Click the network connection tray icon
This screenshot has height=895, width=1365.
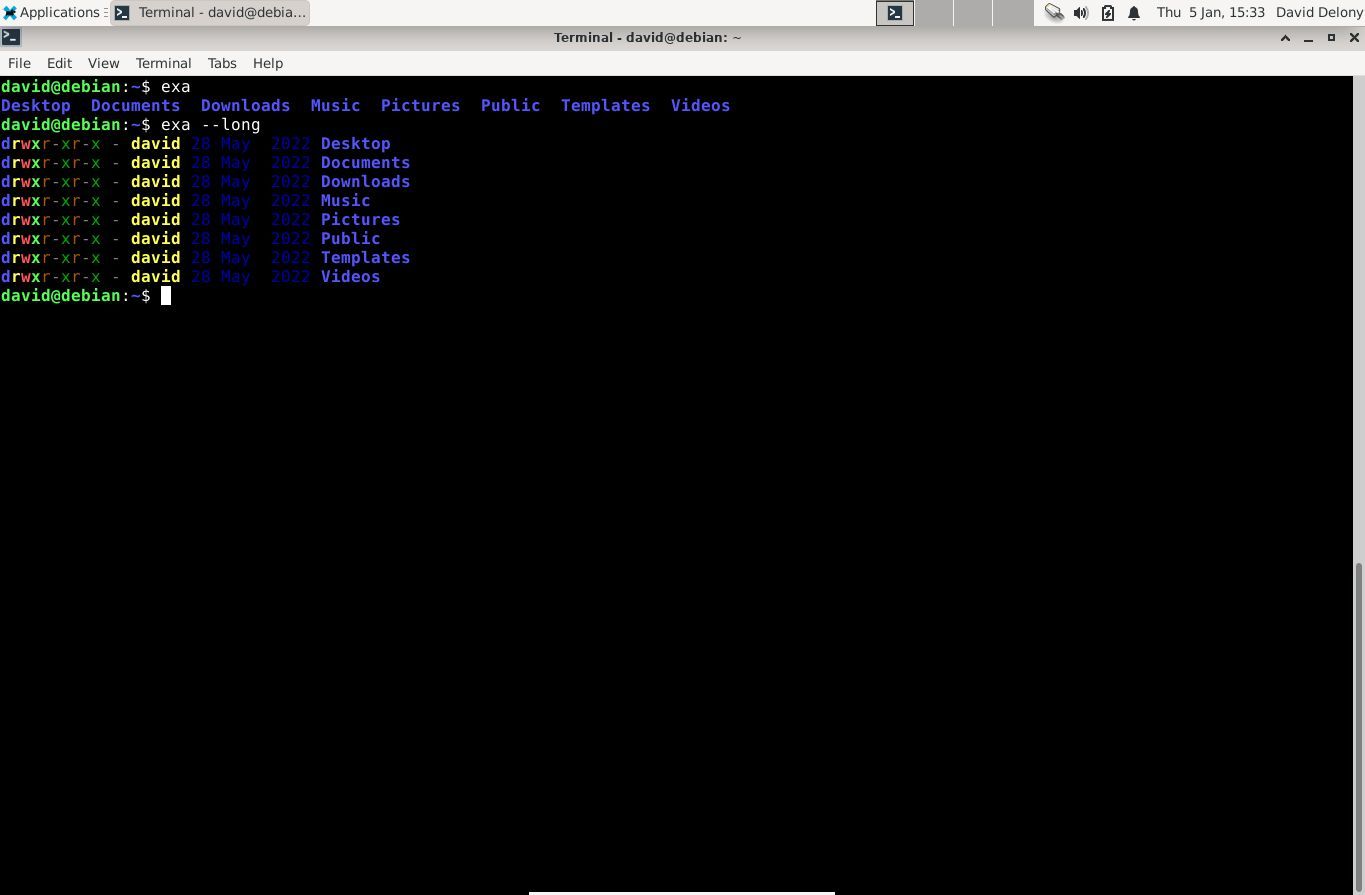point(1054,13)
